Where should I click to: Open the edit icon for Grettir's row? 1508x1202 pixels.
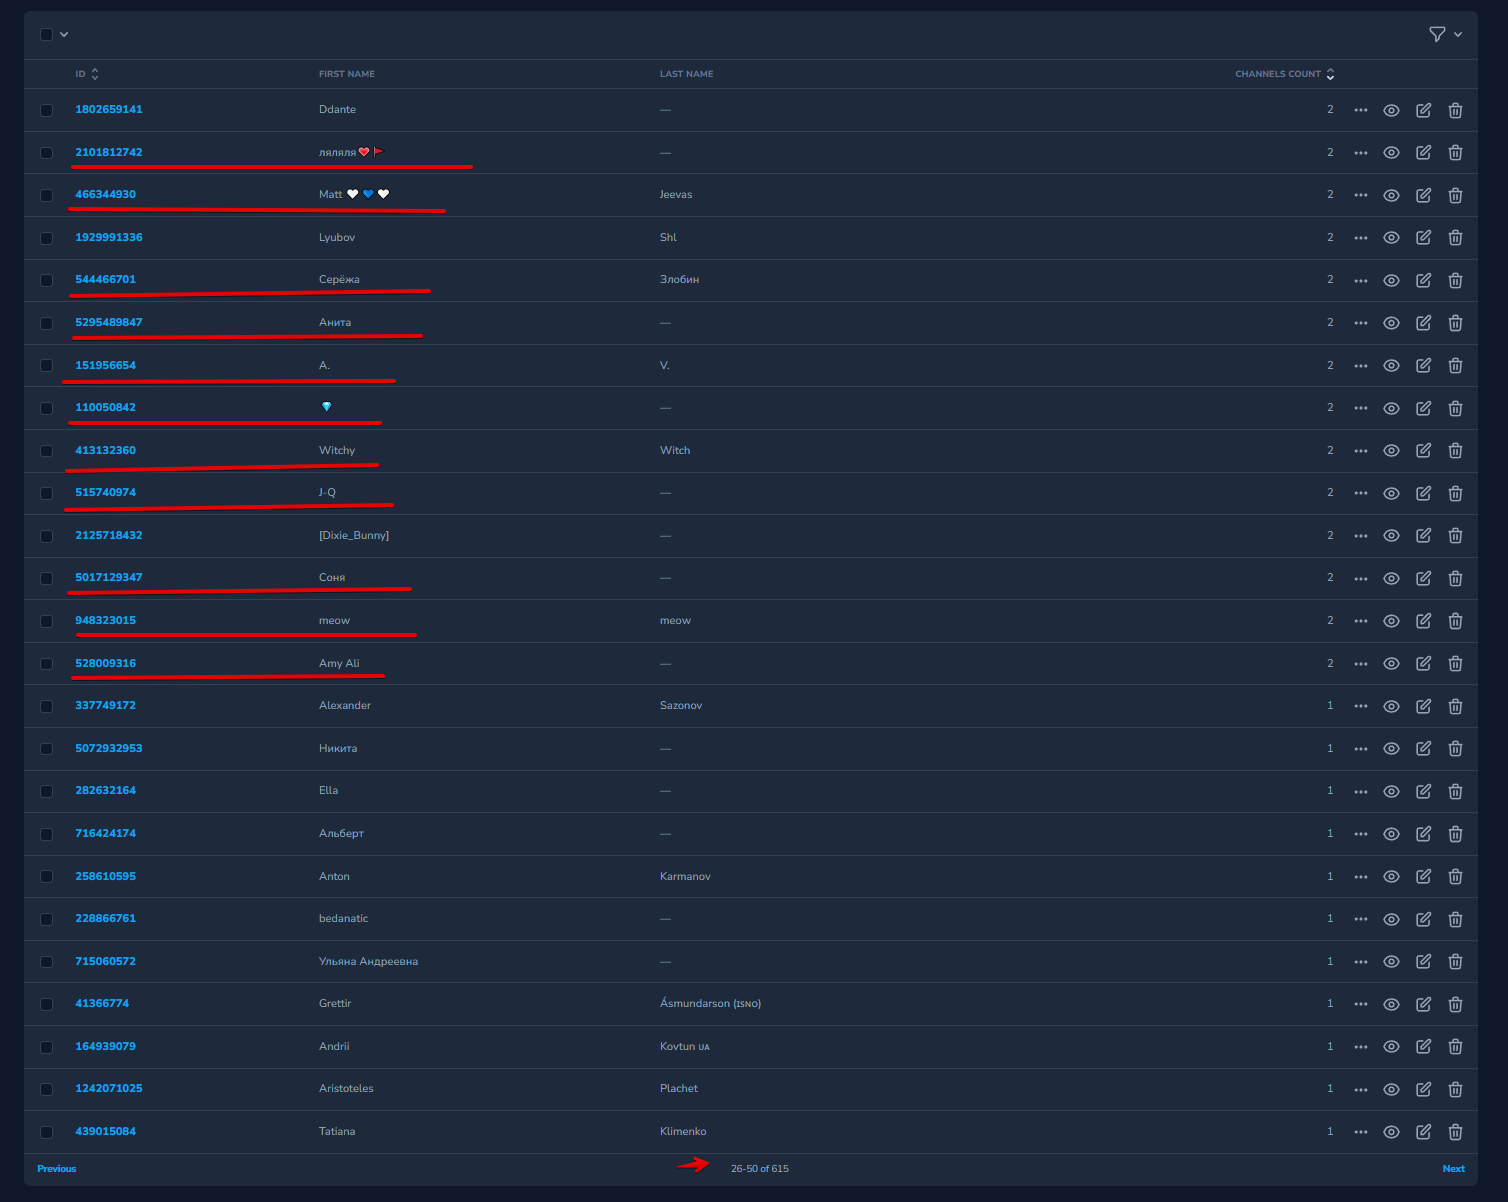coord(1423,1003)
